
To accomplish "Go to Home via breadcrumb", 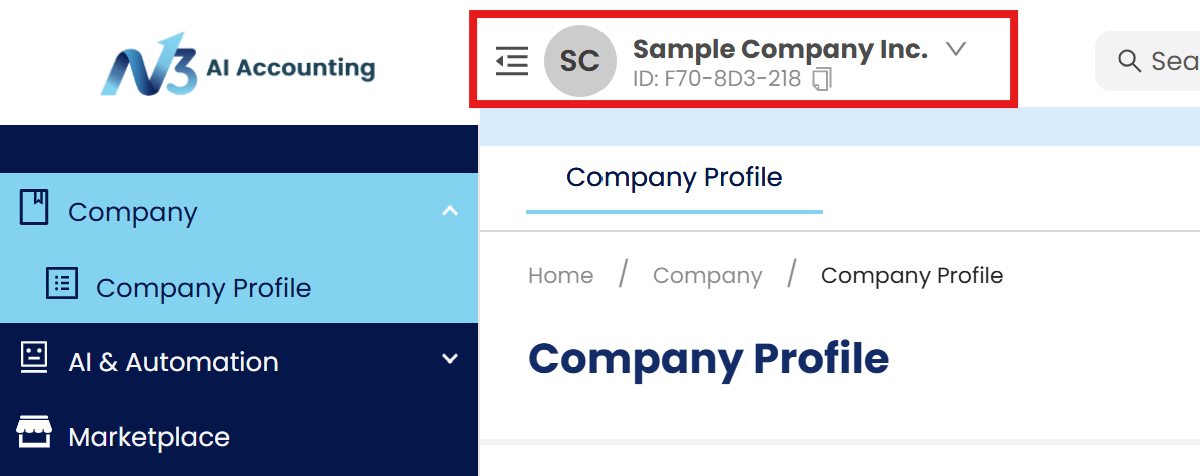I will pos(560,275).
